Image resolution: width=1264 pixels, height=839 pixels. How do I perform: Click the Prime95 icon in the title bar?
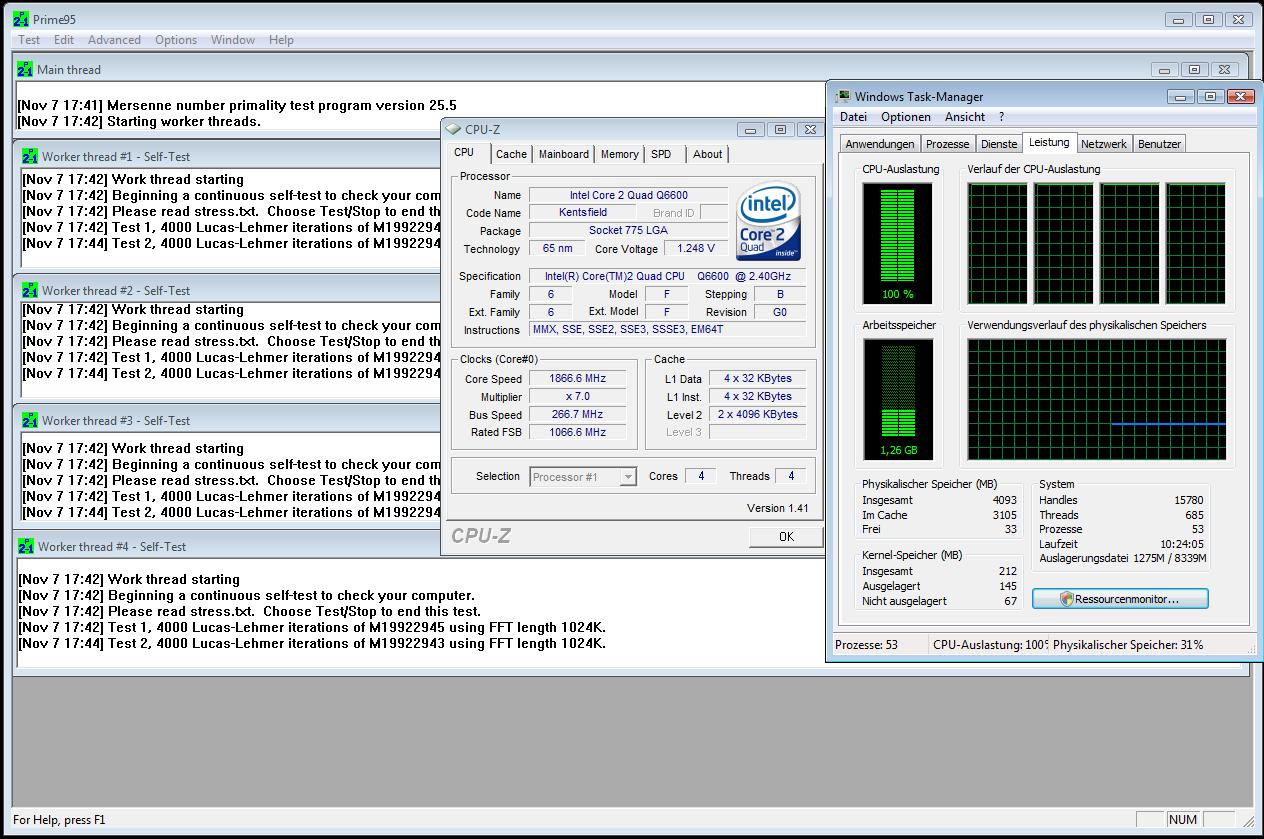[19, 19]
